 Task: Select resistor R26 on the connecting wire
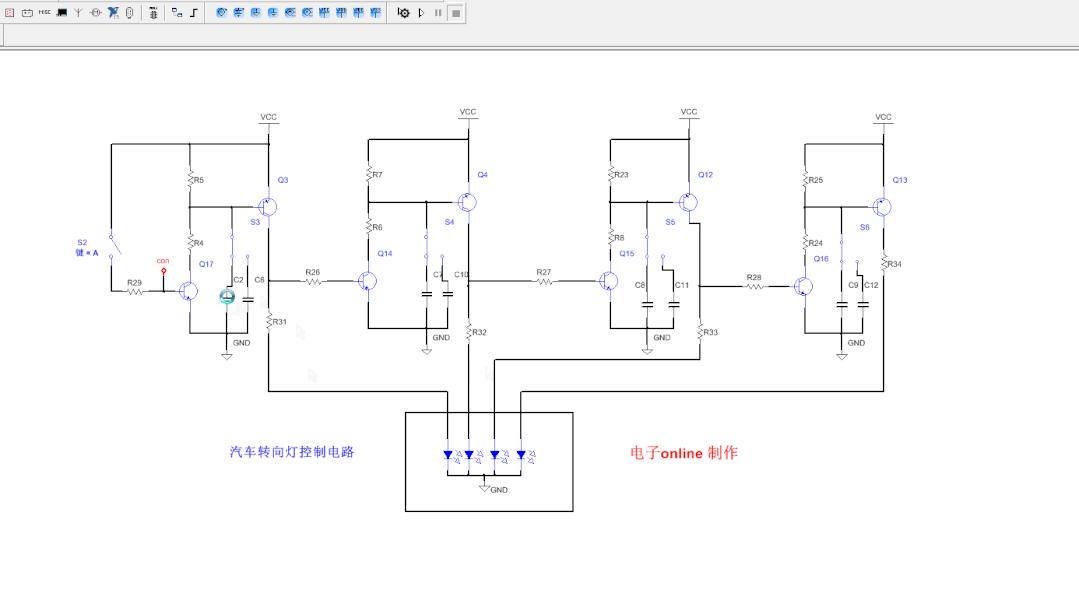point(312,283)
